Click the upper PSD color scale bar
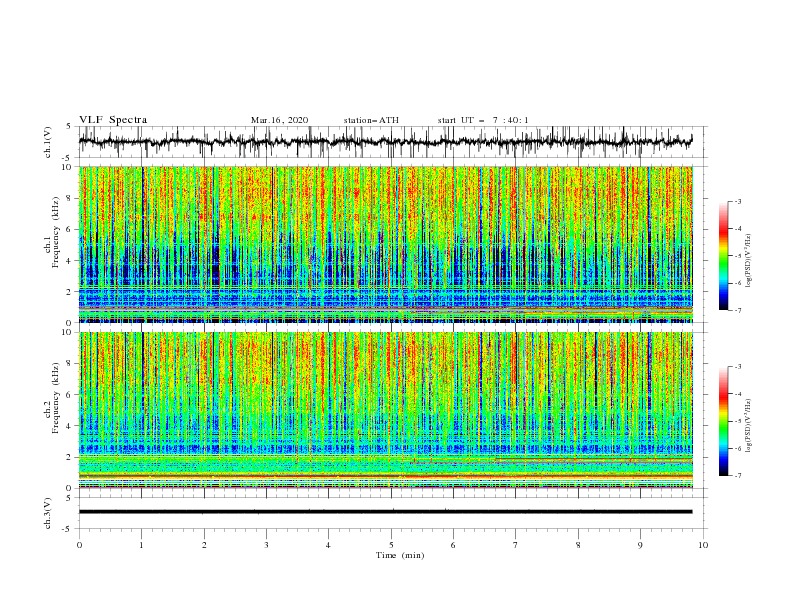Image resolution: width=792 pixels, height=612 pixels. point(723,256)
